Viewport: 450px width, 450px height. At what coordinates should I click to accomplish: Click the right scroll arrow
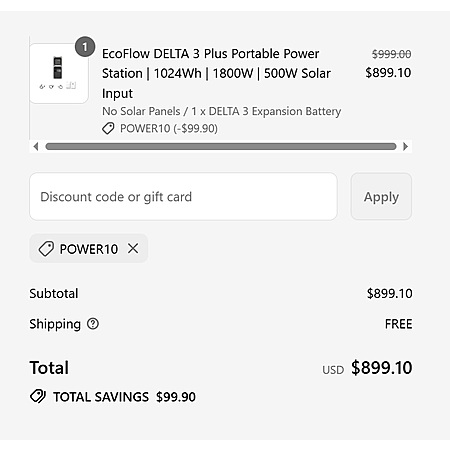405,146
